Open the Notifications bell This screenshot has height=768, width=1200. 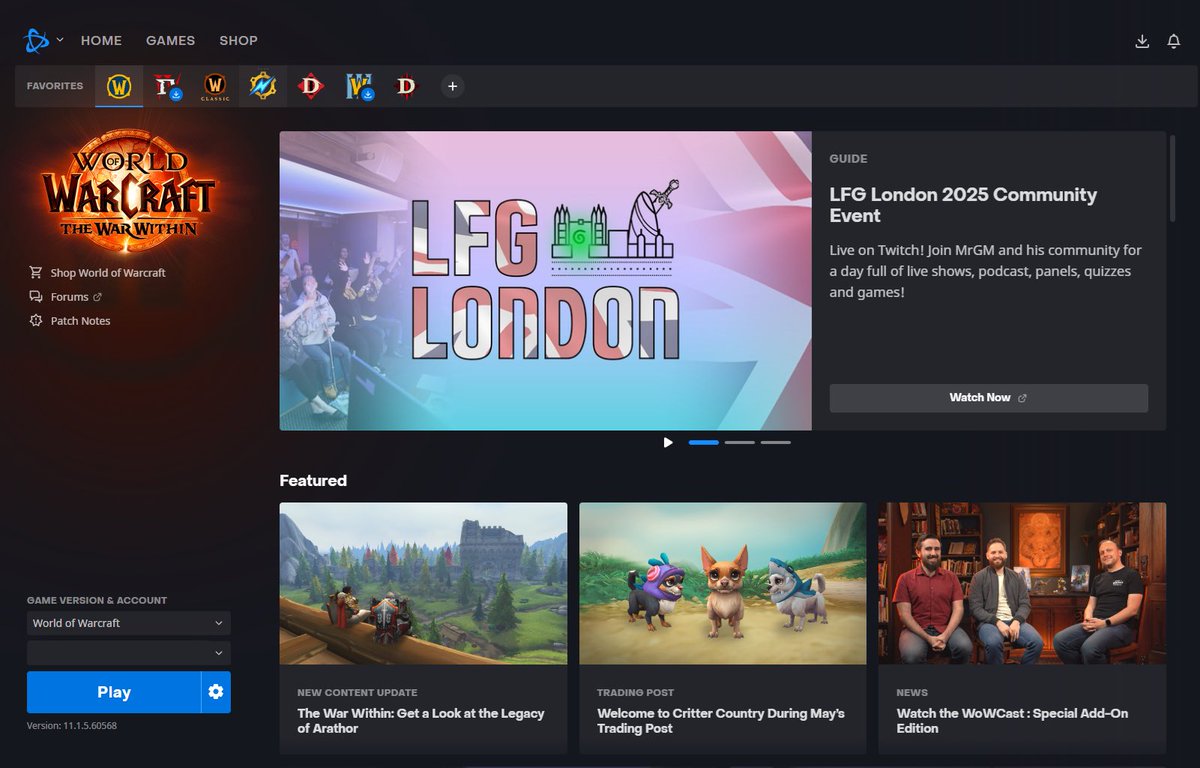pyautogui.click(x=1174, y=40)
